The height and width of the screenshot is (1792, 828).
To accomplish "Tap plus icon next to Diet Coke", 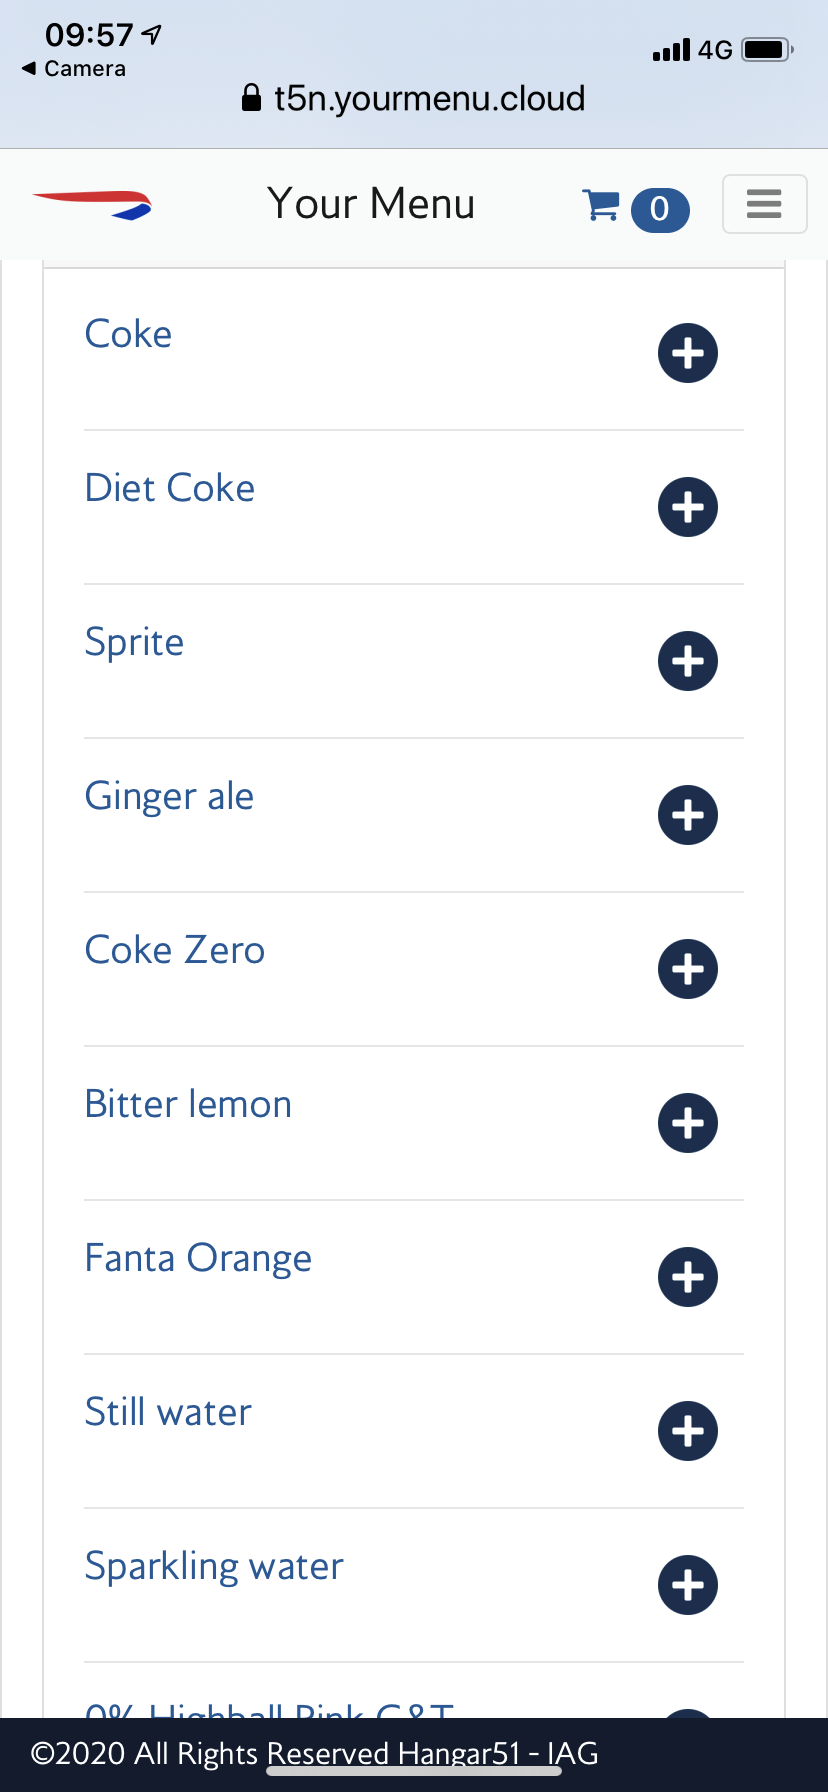I will click(x=688, y=507).
